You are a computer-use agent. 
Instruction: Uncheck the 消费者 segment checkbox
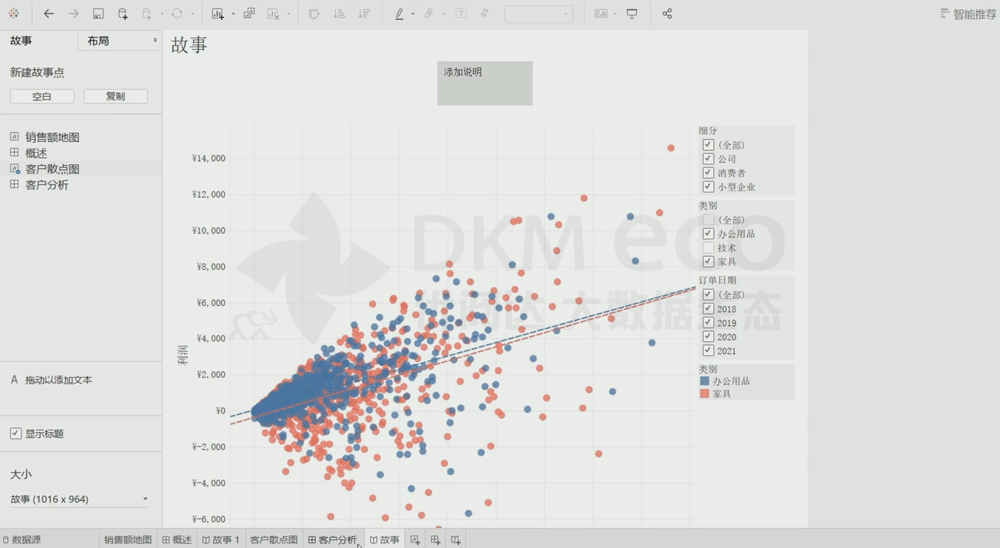pyautogui.click(x=708, y=173)
